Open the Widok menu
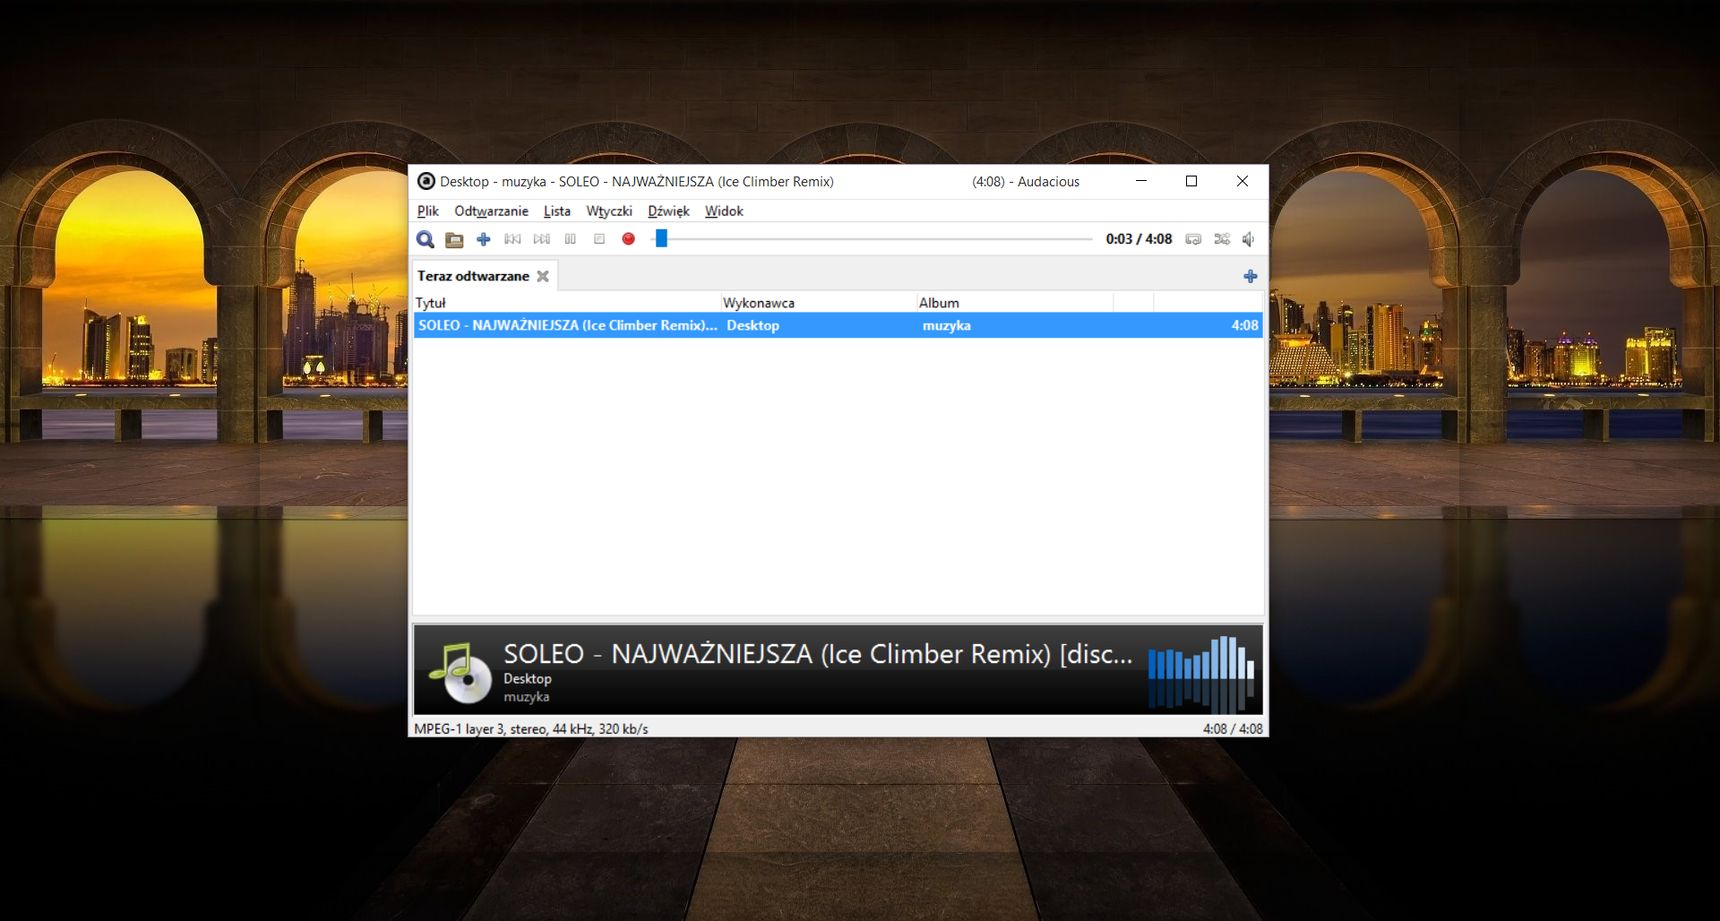Image resolution: width=1720 pixels, height=921 pixels. (724, 211)
